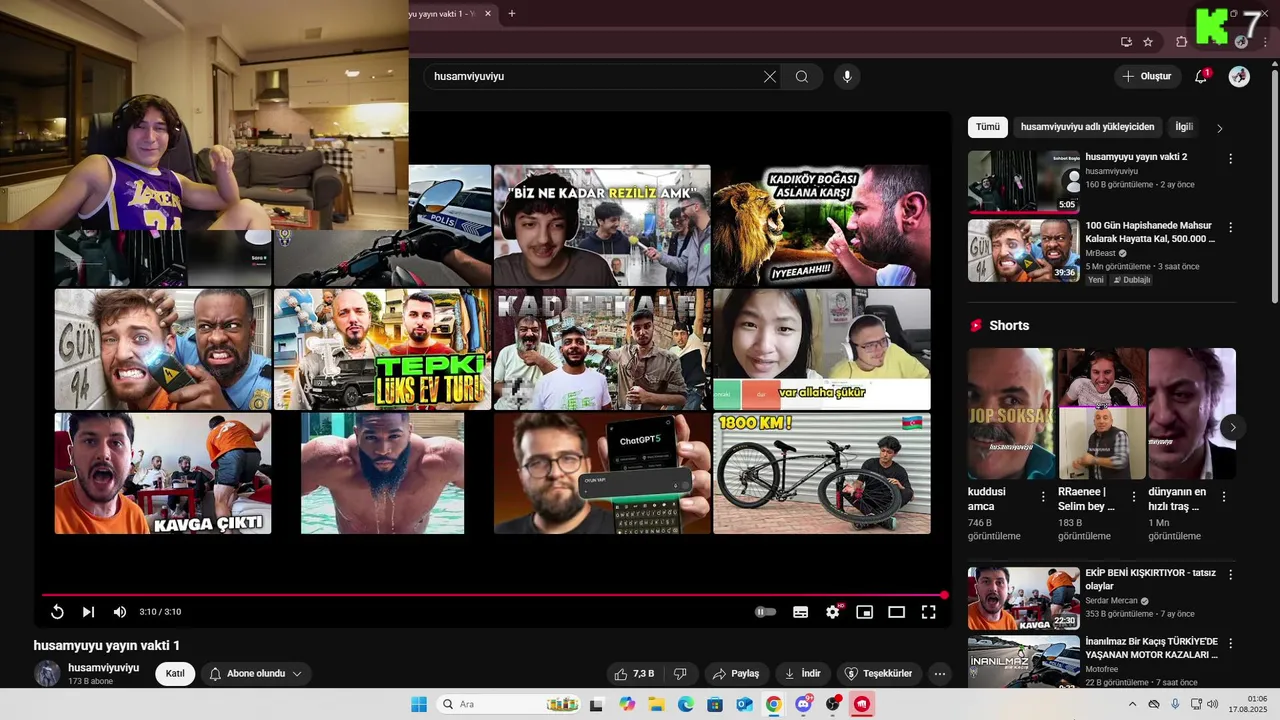The height and width of the screenshot is (720, 1280).
Task: Open the YouTube account avatar menu
Action: tap(1239, 76)
